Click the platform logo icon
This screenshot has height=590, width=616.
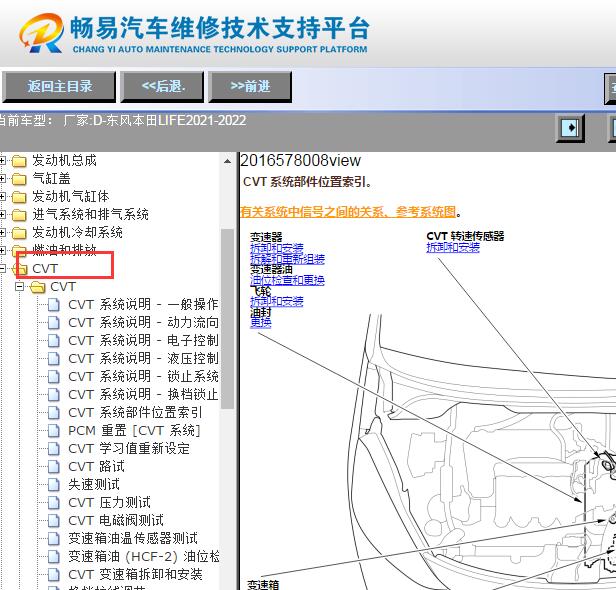pos(41,33)
